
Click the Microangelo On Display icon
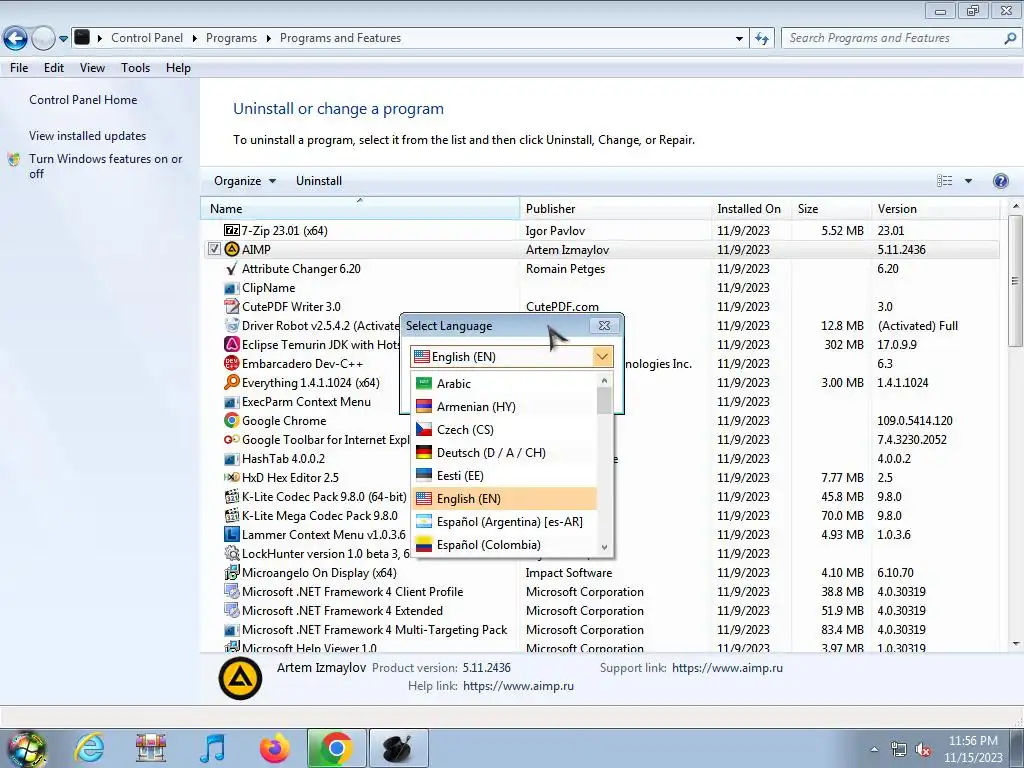(232, 573)
